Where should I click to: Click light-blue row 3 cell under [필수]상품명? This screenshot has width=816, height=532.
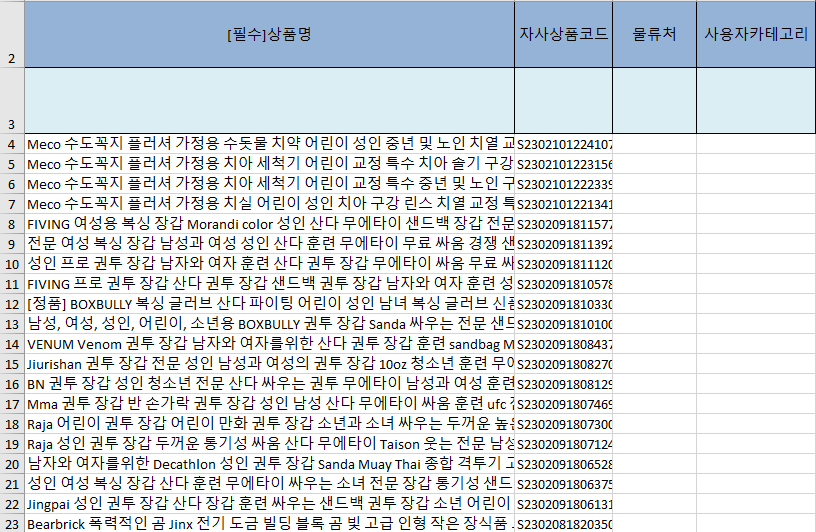[x=270, y=100]
